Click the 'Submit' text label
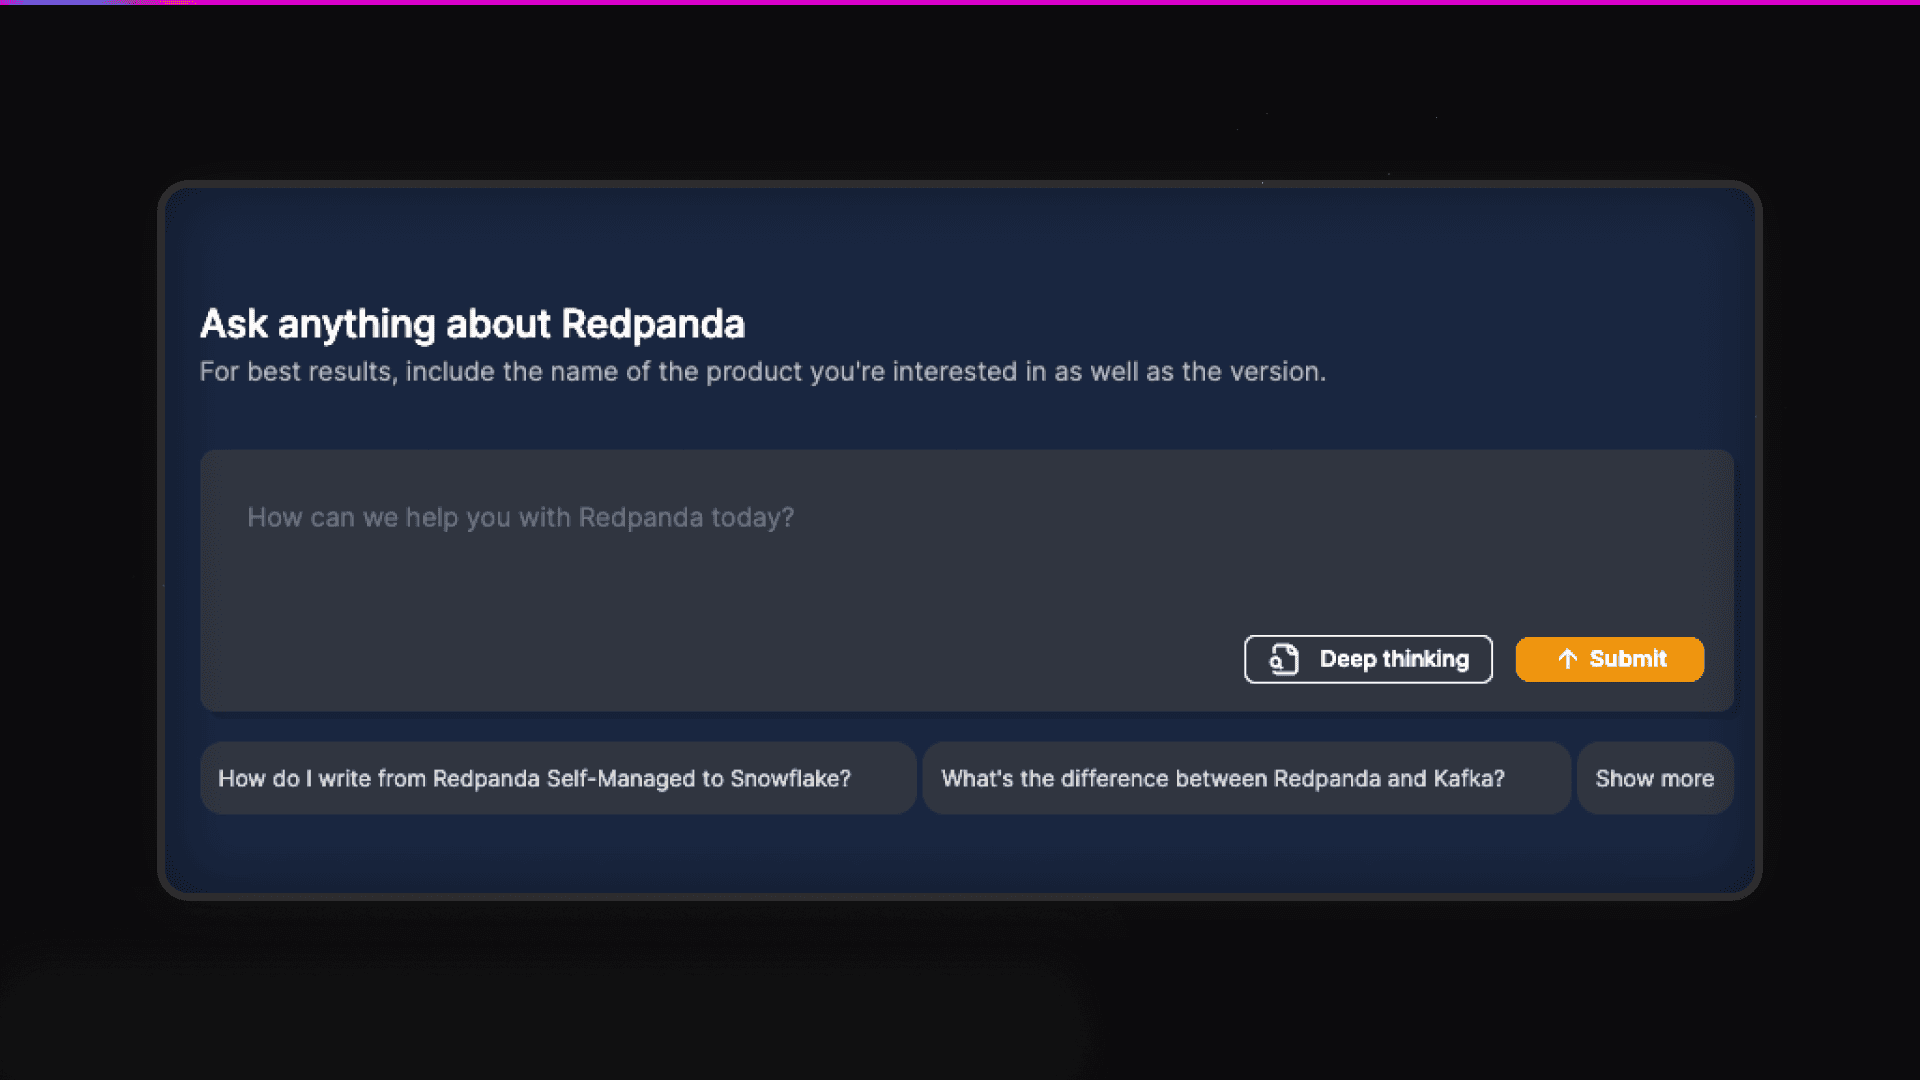 point(1627,659)
